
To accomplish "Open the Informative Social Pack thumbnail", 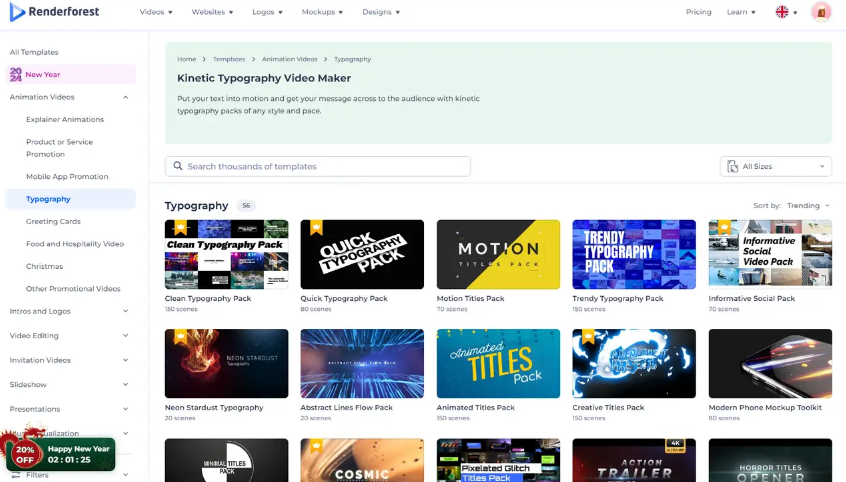I will [x=770, y=254].
